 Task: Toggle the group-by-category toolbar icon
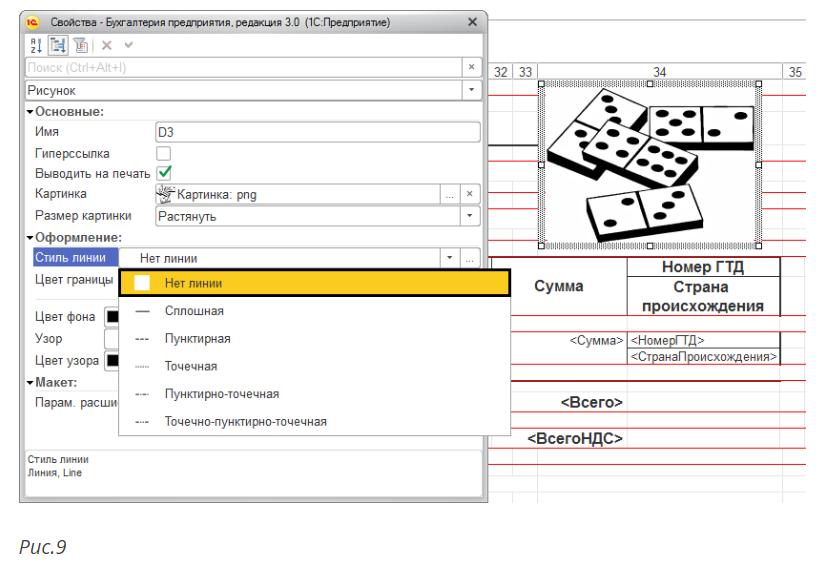pyautogui.click(x=57, y=45)
